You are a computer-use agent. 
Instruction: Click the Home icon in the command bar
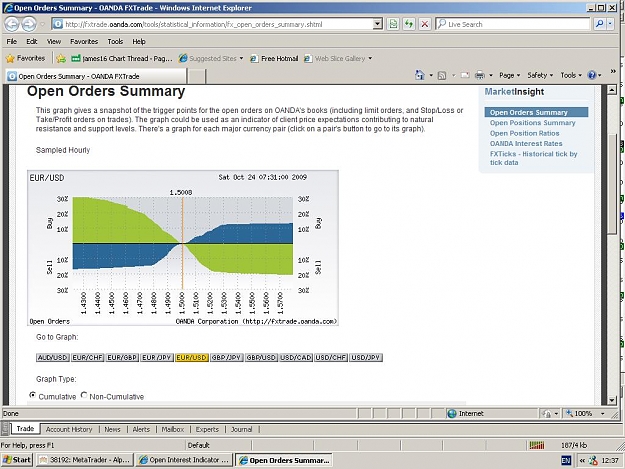419,75
